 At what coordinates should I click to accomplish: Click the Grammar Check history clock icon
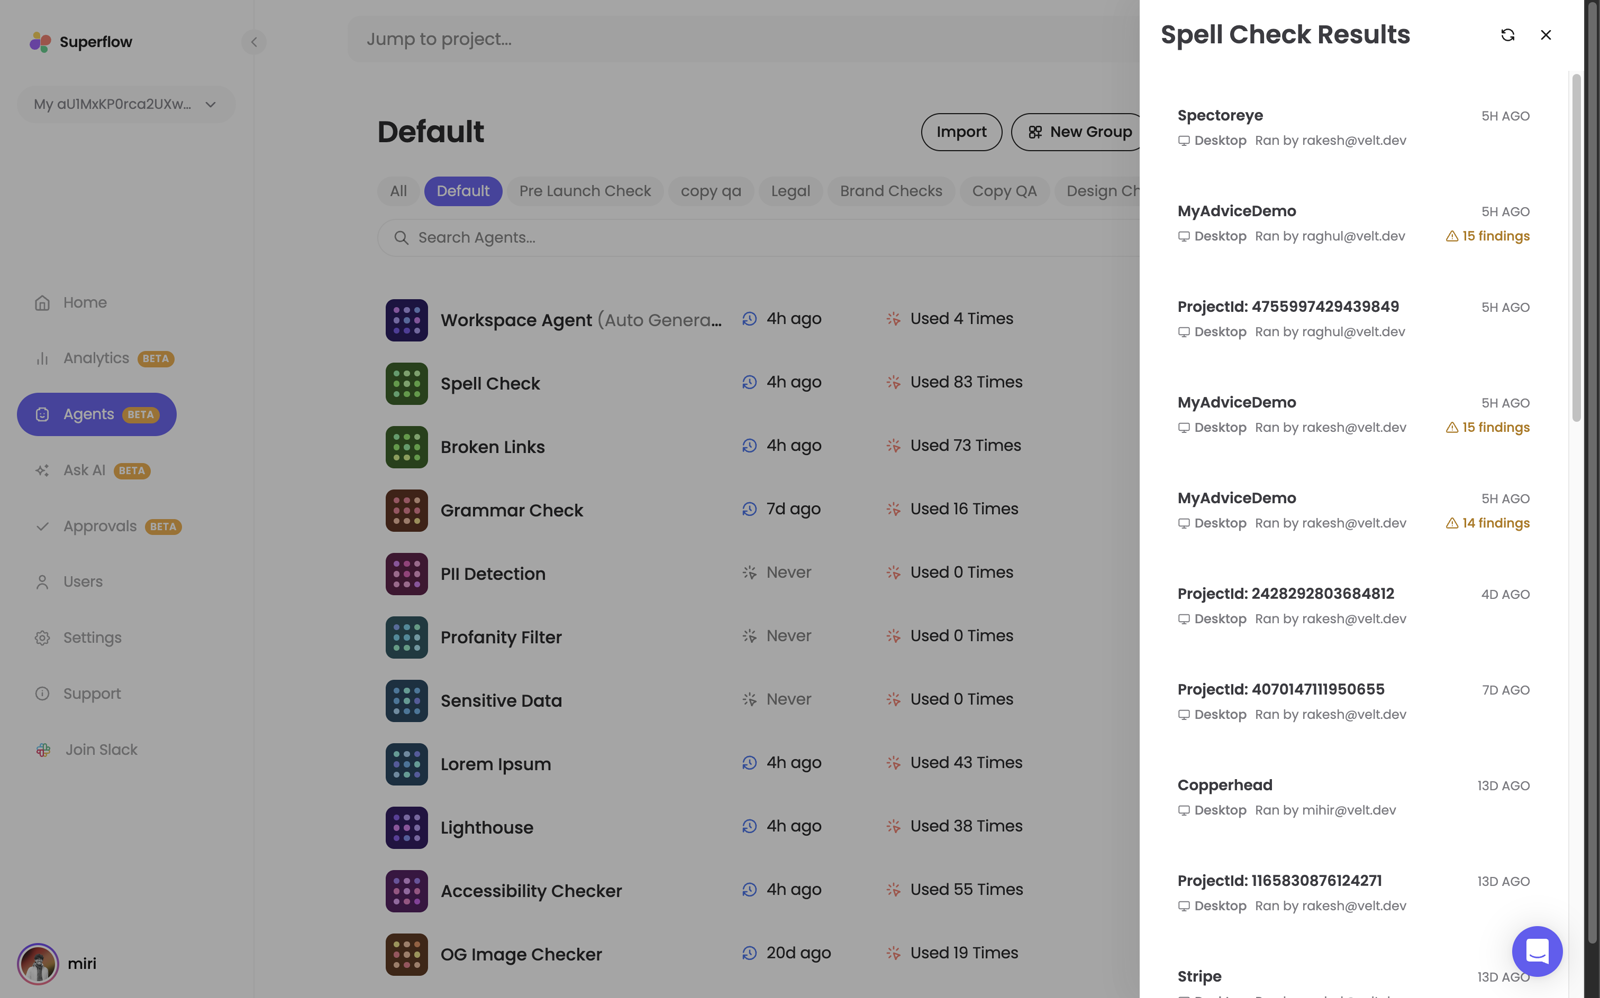click(749, 509)
